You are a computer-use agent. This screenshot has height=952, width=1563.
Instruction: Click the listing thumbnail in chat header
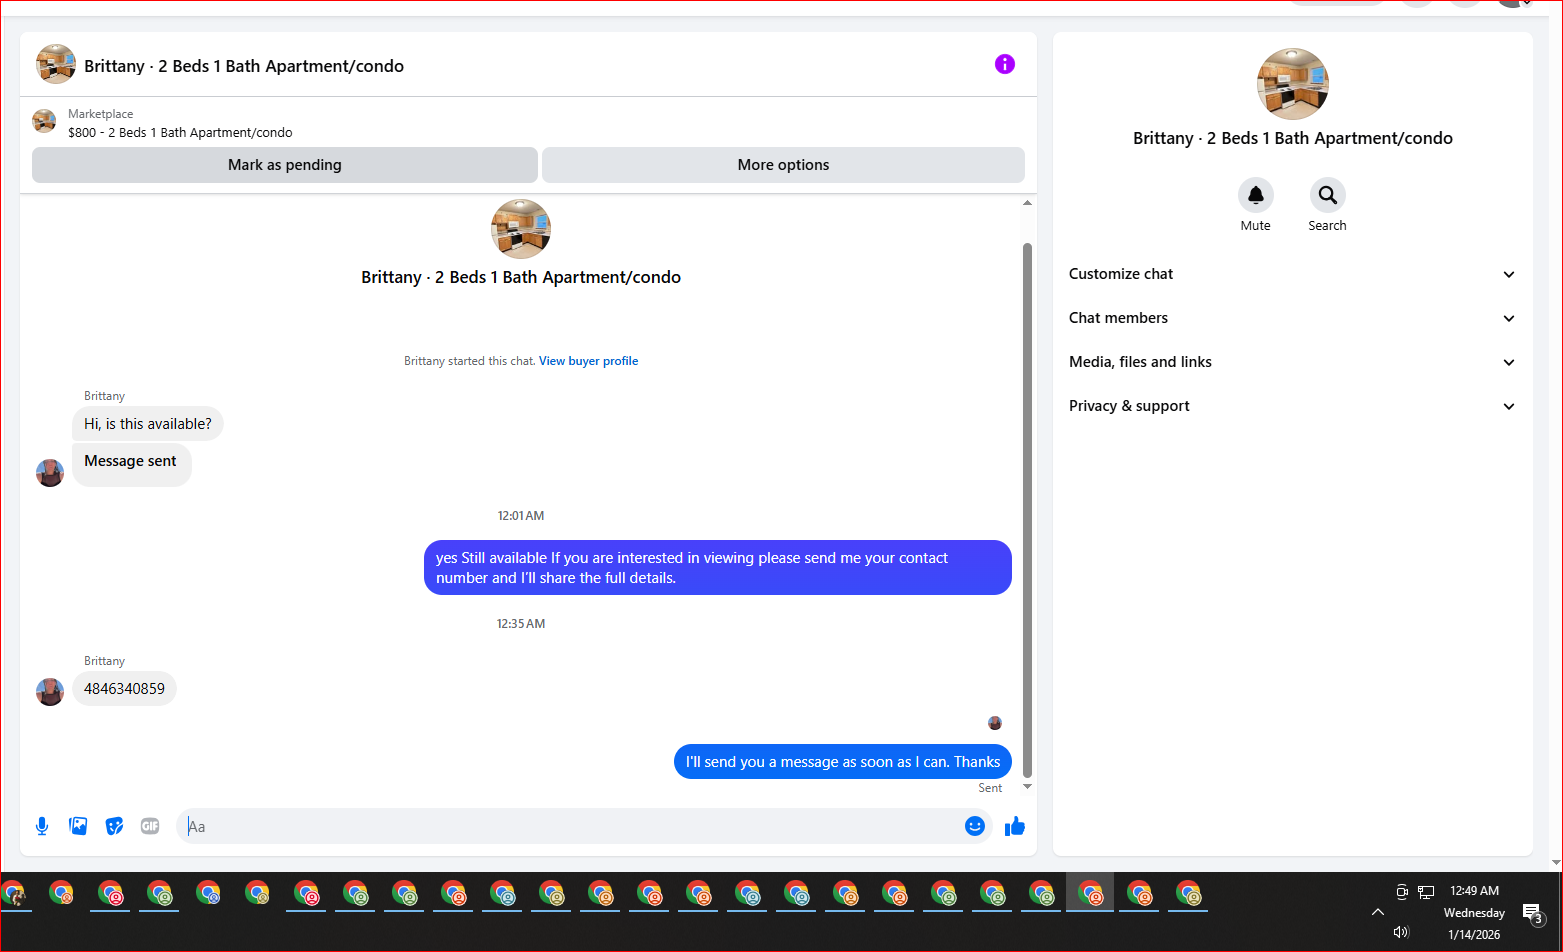pos(56,64)
